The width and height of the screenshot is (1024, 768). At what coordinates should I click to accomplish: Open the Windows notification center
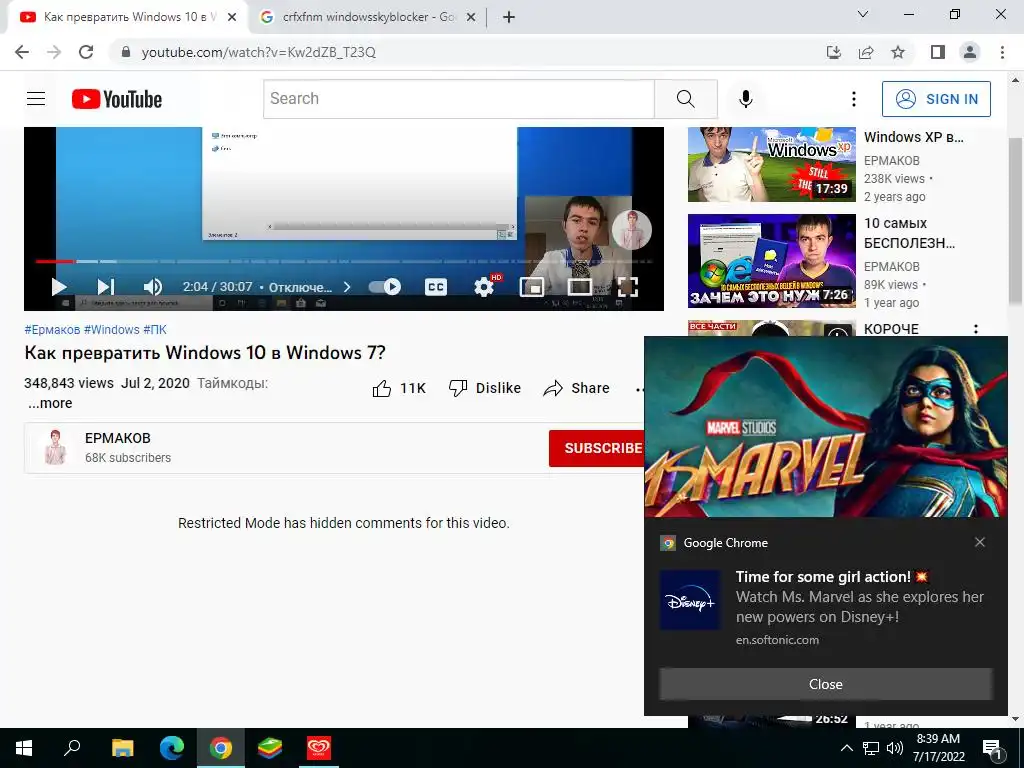(992, 748)
